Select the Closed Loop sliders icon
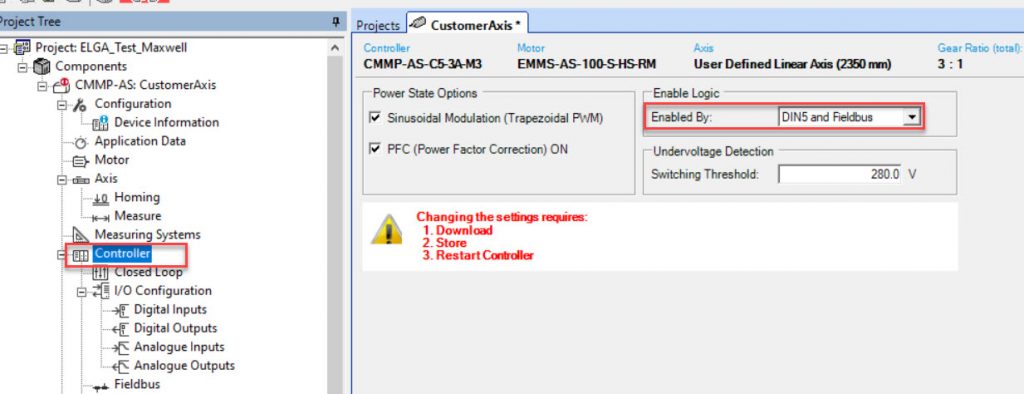 [100, 273]
